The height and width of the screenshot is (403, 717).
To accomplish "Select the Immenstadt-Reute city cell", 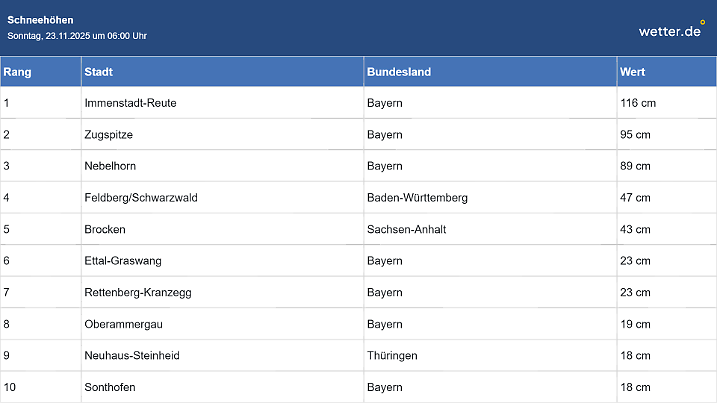I will [x=131, y=103].
